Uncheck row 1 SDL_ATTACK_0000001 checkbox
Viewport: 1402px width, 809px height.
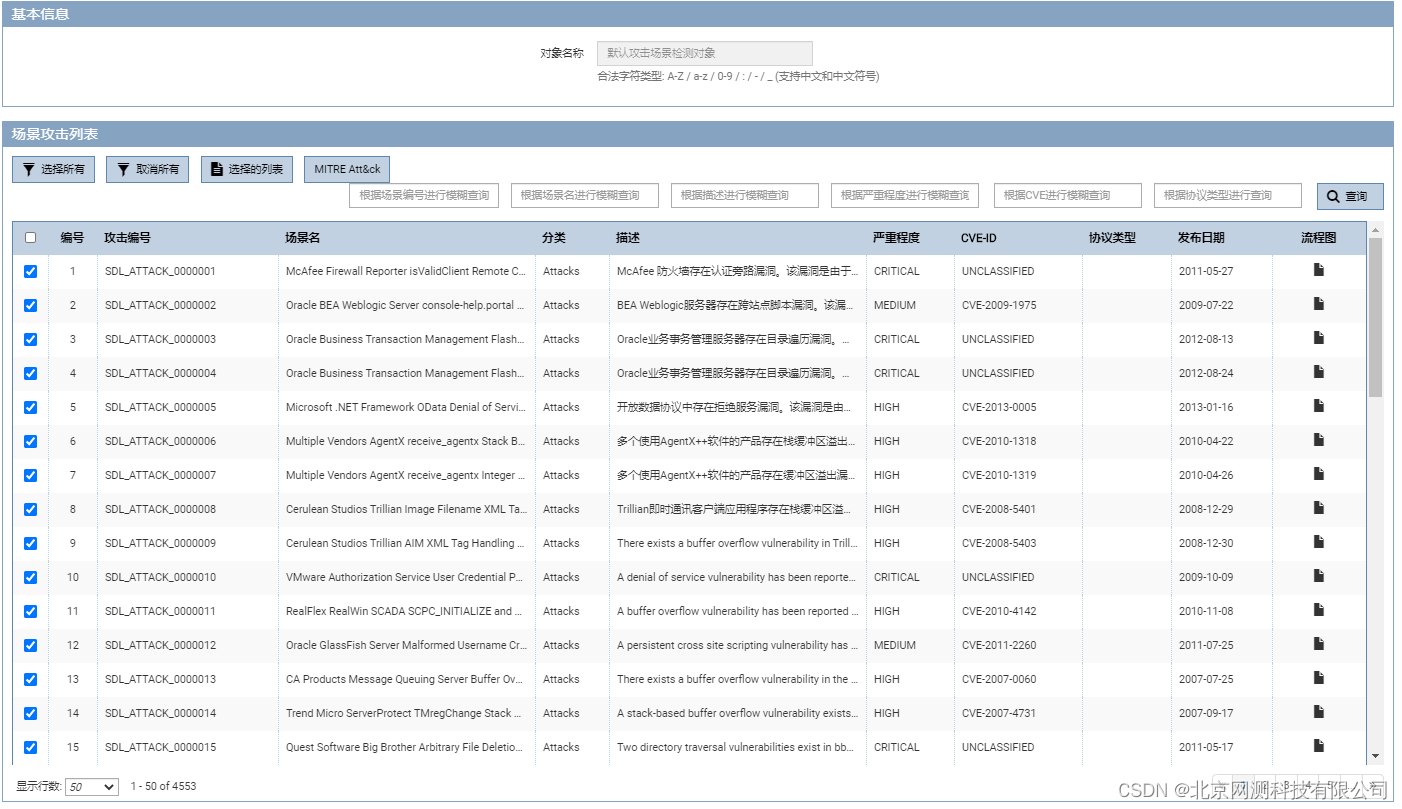coord(30,271)
